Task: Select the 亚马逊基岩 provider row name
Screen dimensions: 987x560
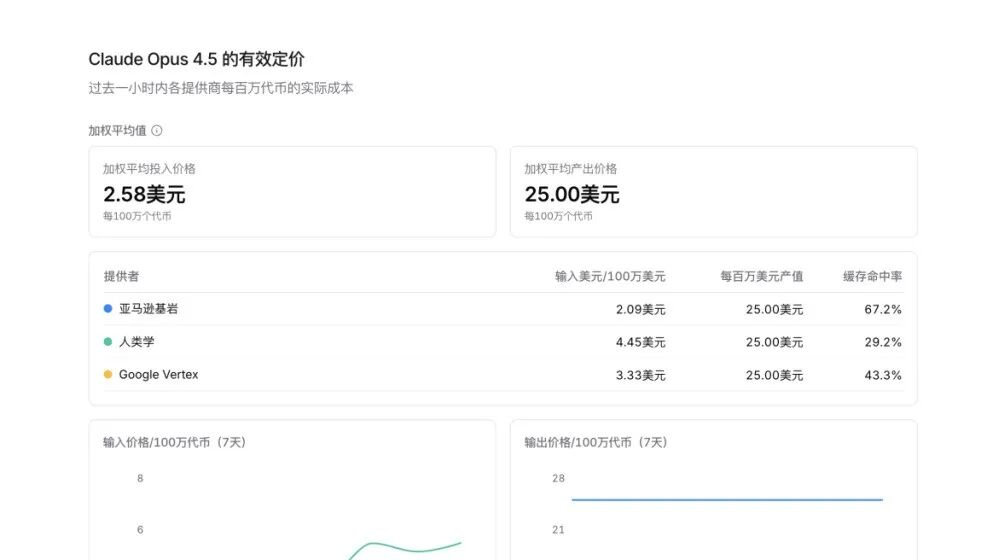Action: [x=148, y=309]
